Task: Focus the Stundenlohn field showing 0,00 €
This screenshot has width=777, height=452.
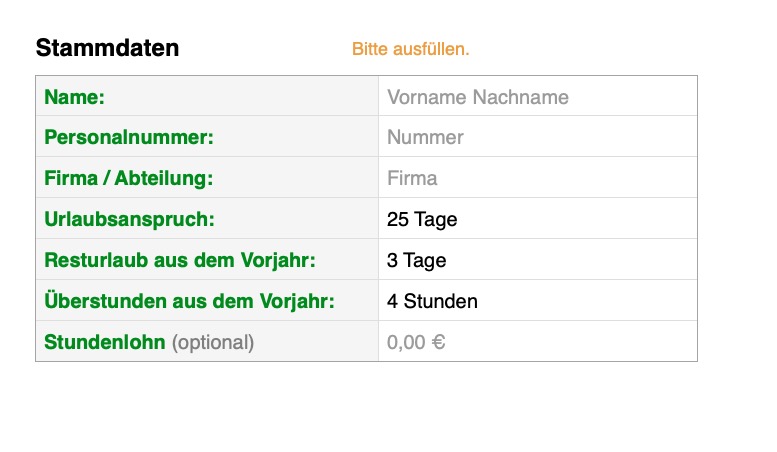Action: tap(537, 342)
